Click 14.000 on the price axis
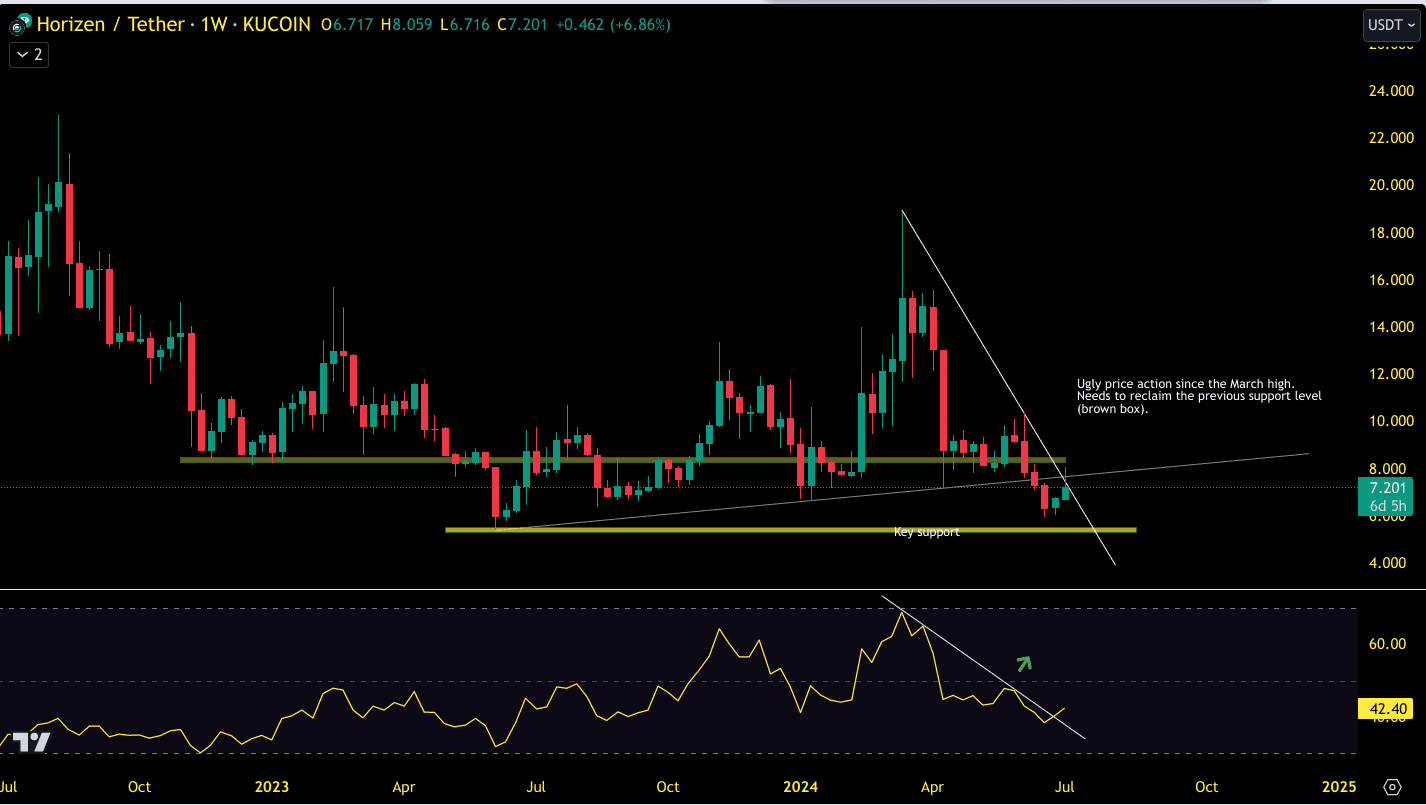Image resolution: width=1426 pixels, height=805 pixels. pos(1392,327)
